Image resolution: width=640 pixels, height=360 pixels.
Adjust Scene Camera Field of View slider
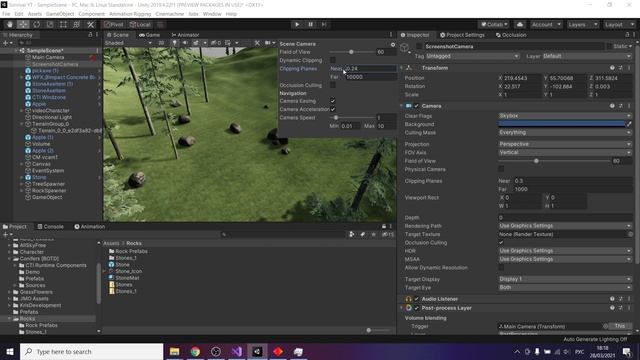tap(352, 52)
